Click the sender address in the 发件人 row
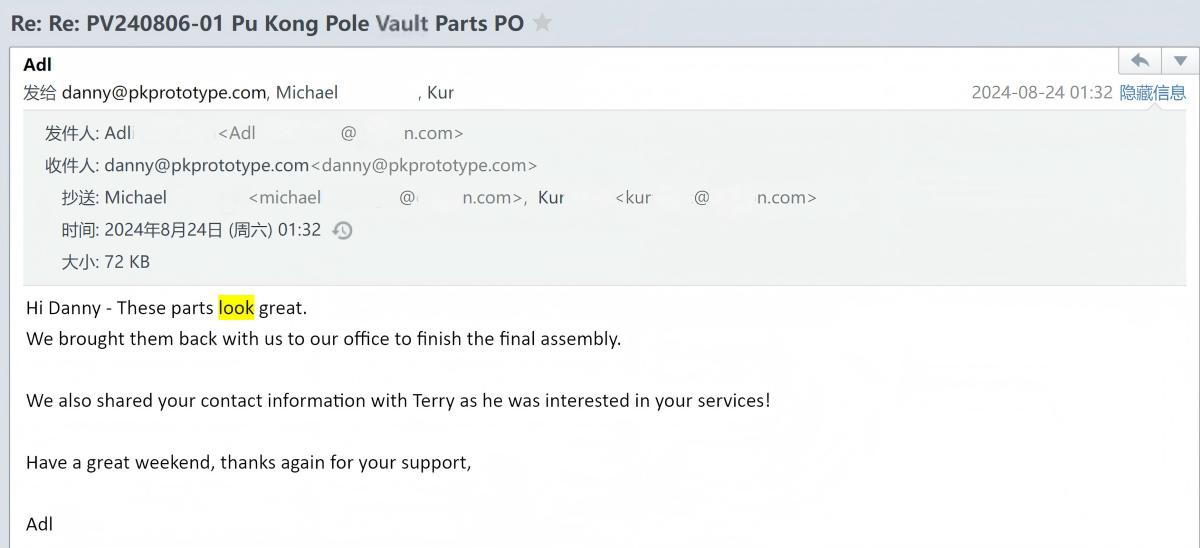Image resolution: width=1200 pixels, height=548 pixels. tap(340, 133)
